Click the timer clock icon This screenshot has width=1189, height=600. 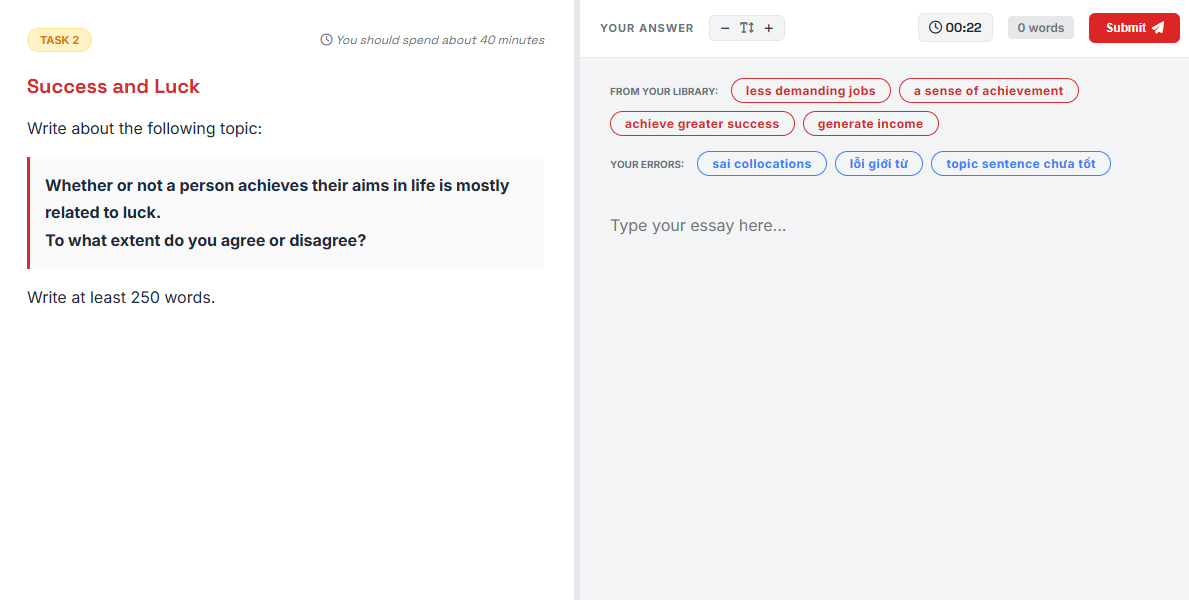click(x=935, y=28)
